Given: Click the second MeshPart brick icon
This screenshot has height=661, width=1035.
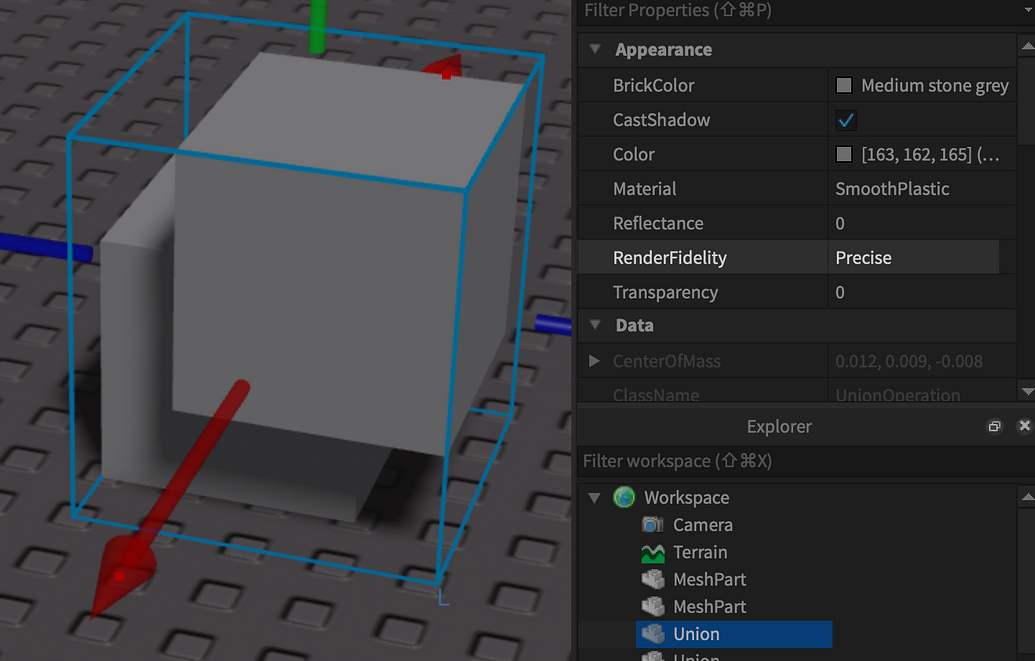Looking at the screenshot, I should pos(651,606).
